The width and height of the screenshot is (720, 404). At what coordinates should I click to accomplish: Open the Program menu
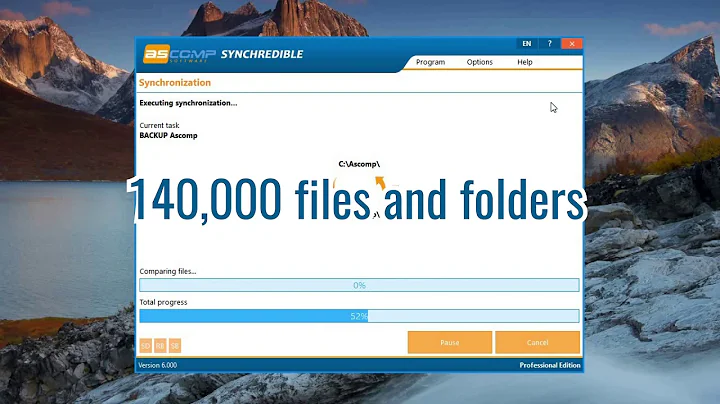[430, 62]
